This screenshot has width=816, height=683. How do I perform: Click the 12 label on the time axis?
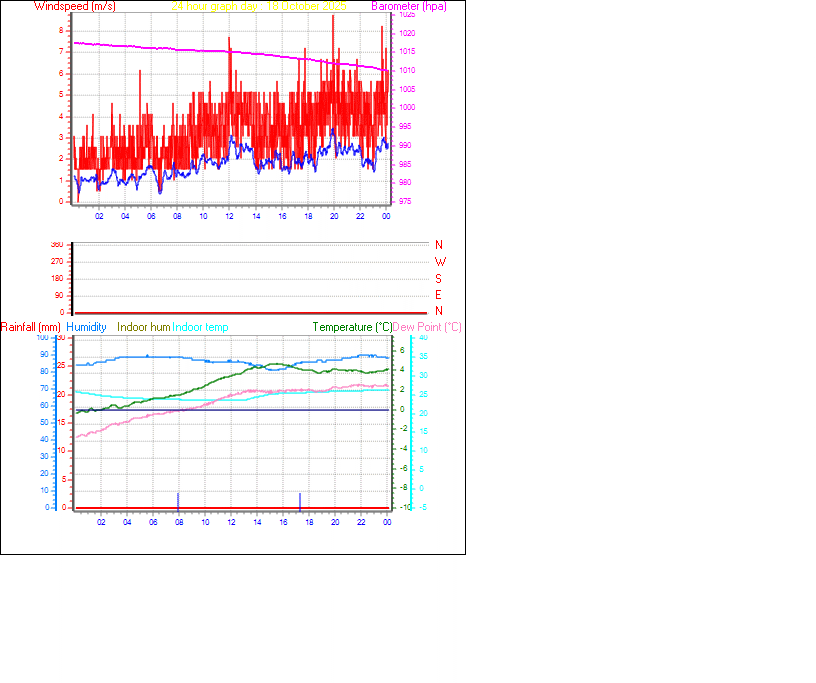[231, 215]
